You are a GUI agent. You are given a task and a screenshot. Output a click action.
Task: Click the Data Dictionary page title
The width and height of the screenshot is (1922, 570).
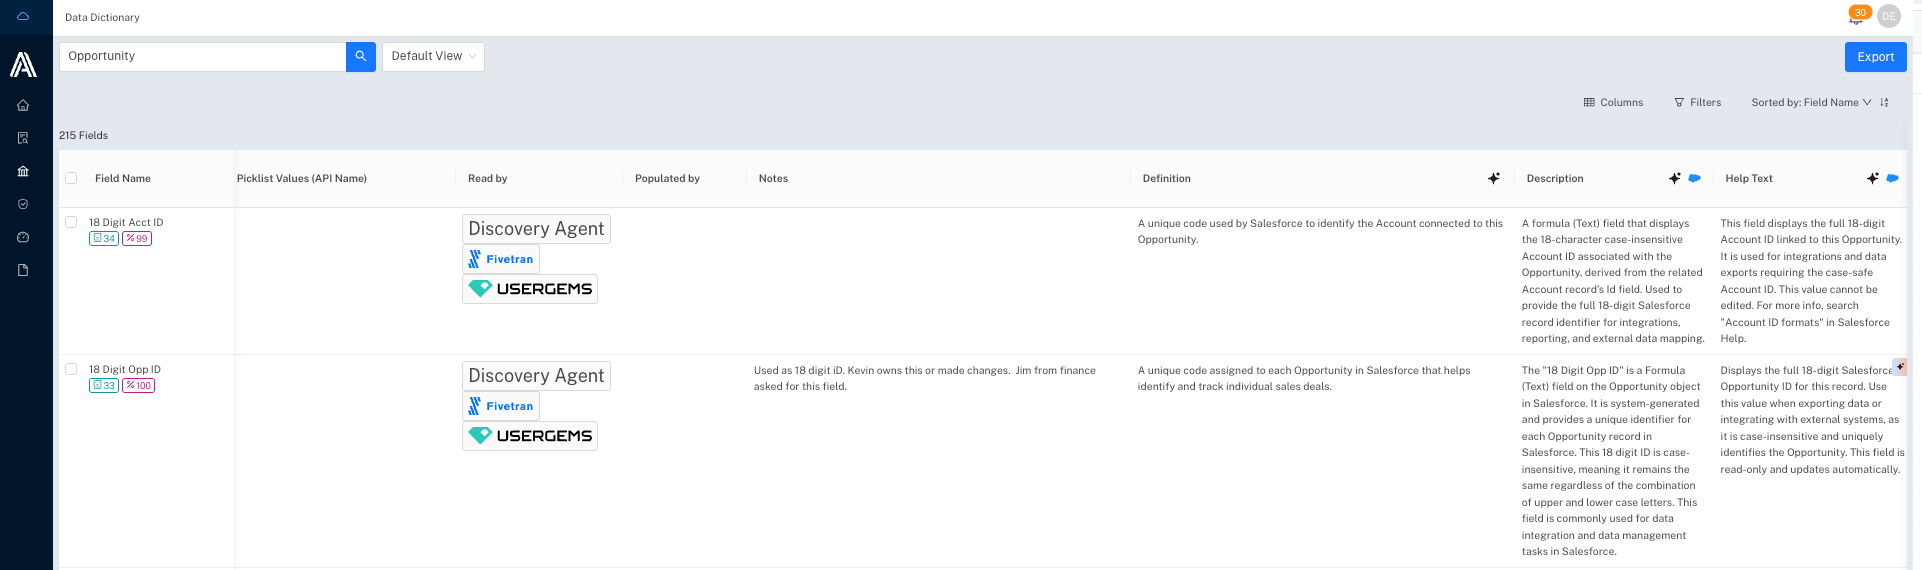point(102,17)
